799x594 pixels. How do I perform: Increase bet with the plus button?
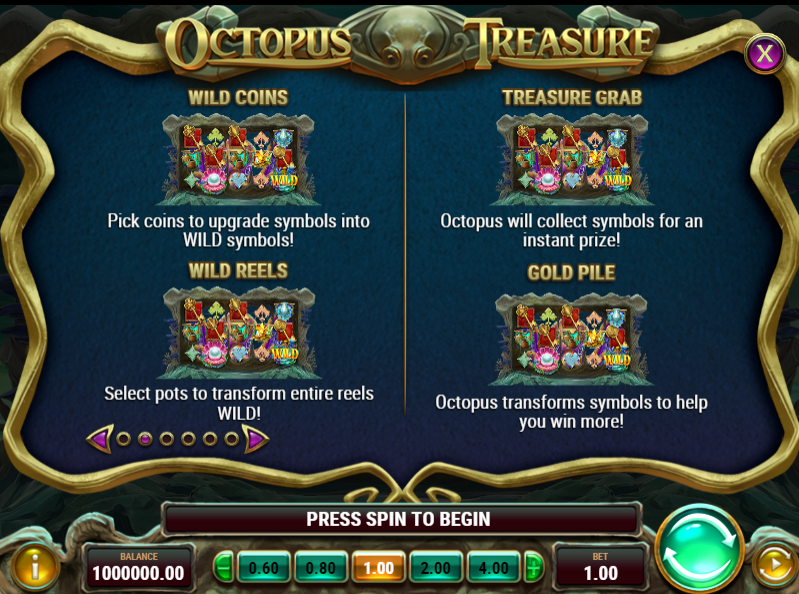(534, 567)
